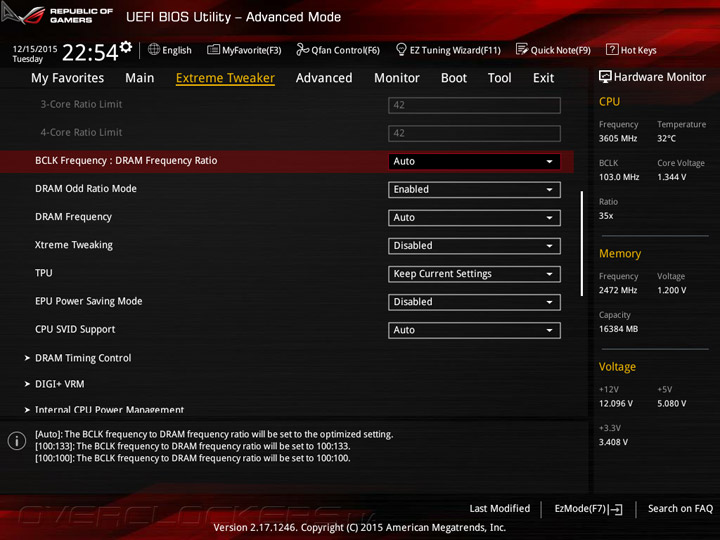Click the settings list scrollbar

(582, 243)
